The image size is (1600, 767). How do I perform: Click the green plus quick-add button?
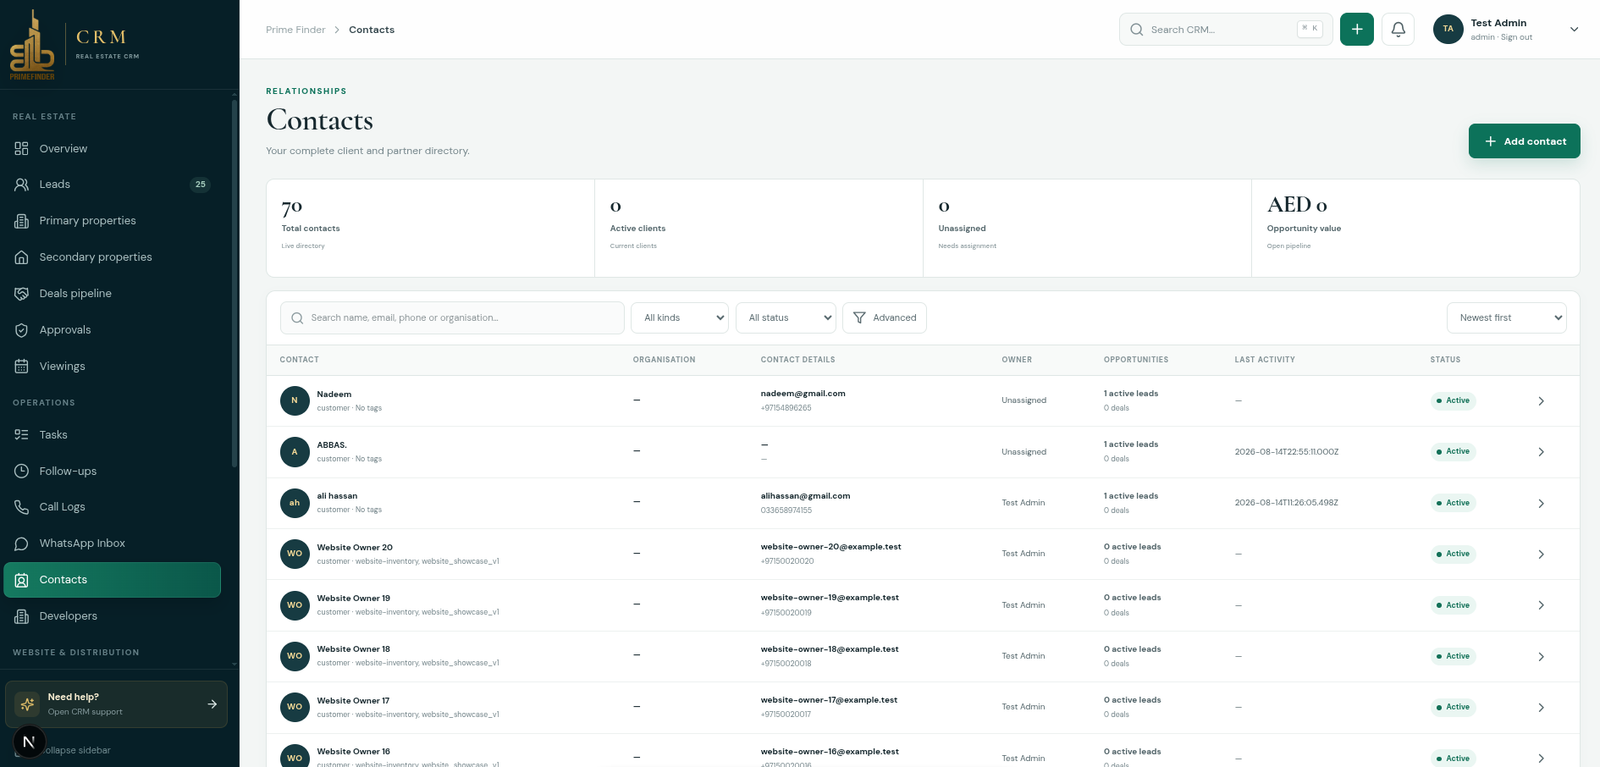(x=1357, y=29)
